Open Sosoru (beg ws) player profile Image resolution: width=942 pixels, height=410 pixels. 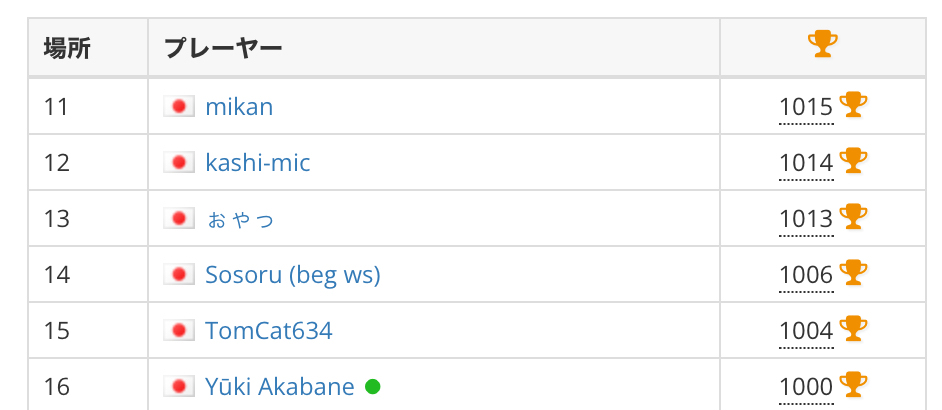[293, 275]
